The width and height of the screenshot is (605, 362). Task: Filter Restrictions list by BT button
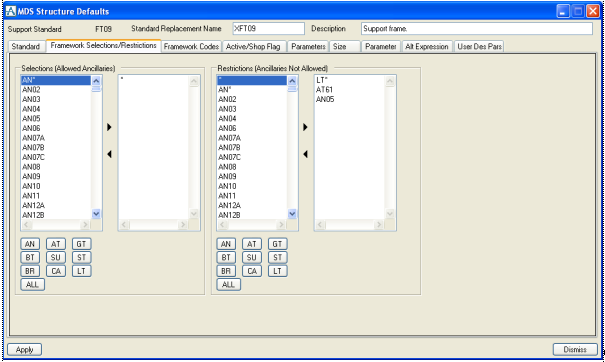click(226, 257)
